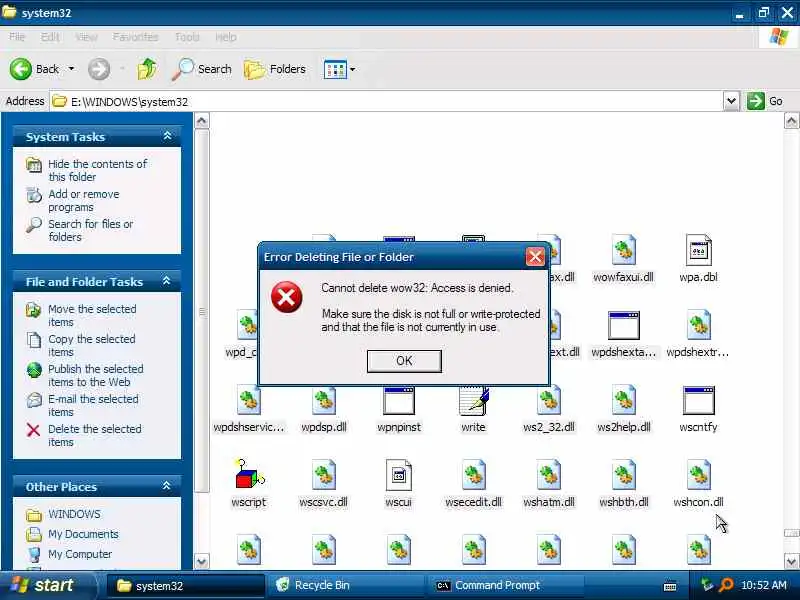Close the Error Deleting File dialog
This screenshot has height=600, width=800.
(x=535, y=257)
